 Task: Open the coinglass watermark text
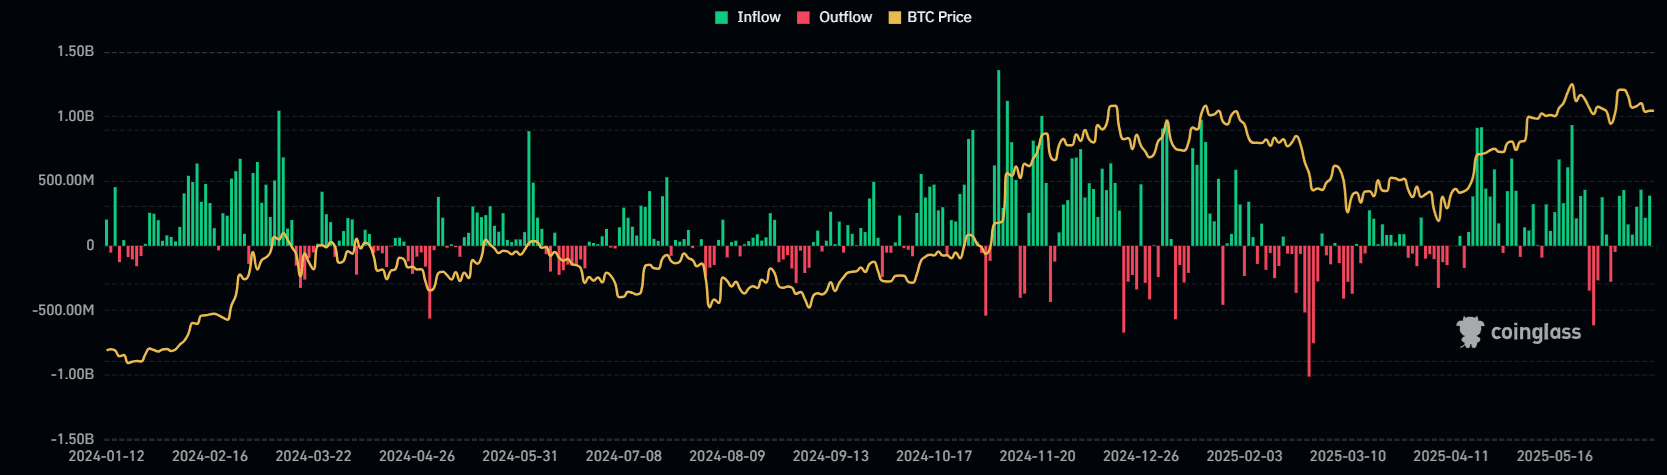click(1535, 332)
